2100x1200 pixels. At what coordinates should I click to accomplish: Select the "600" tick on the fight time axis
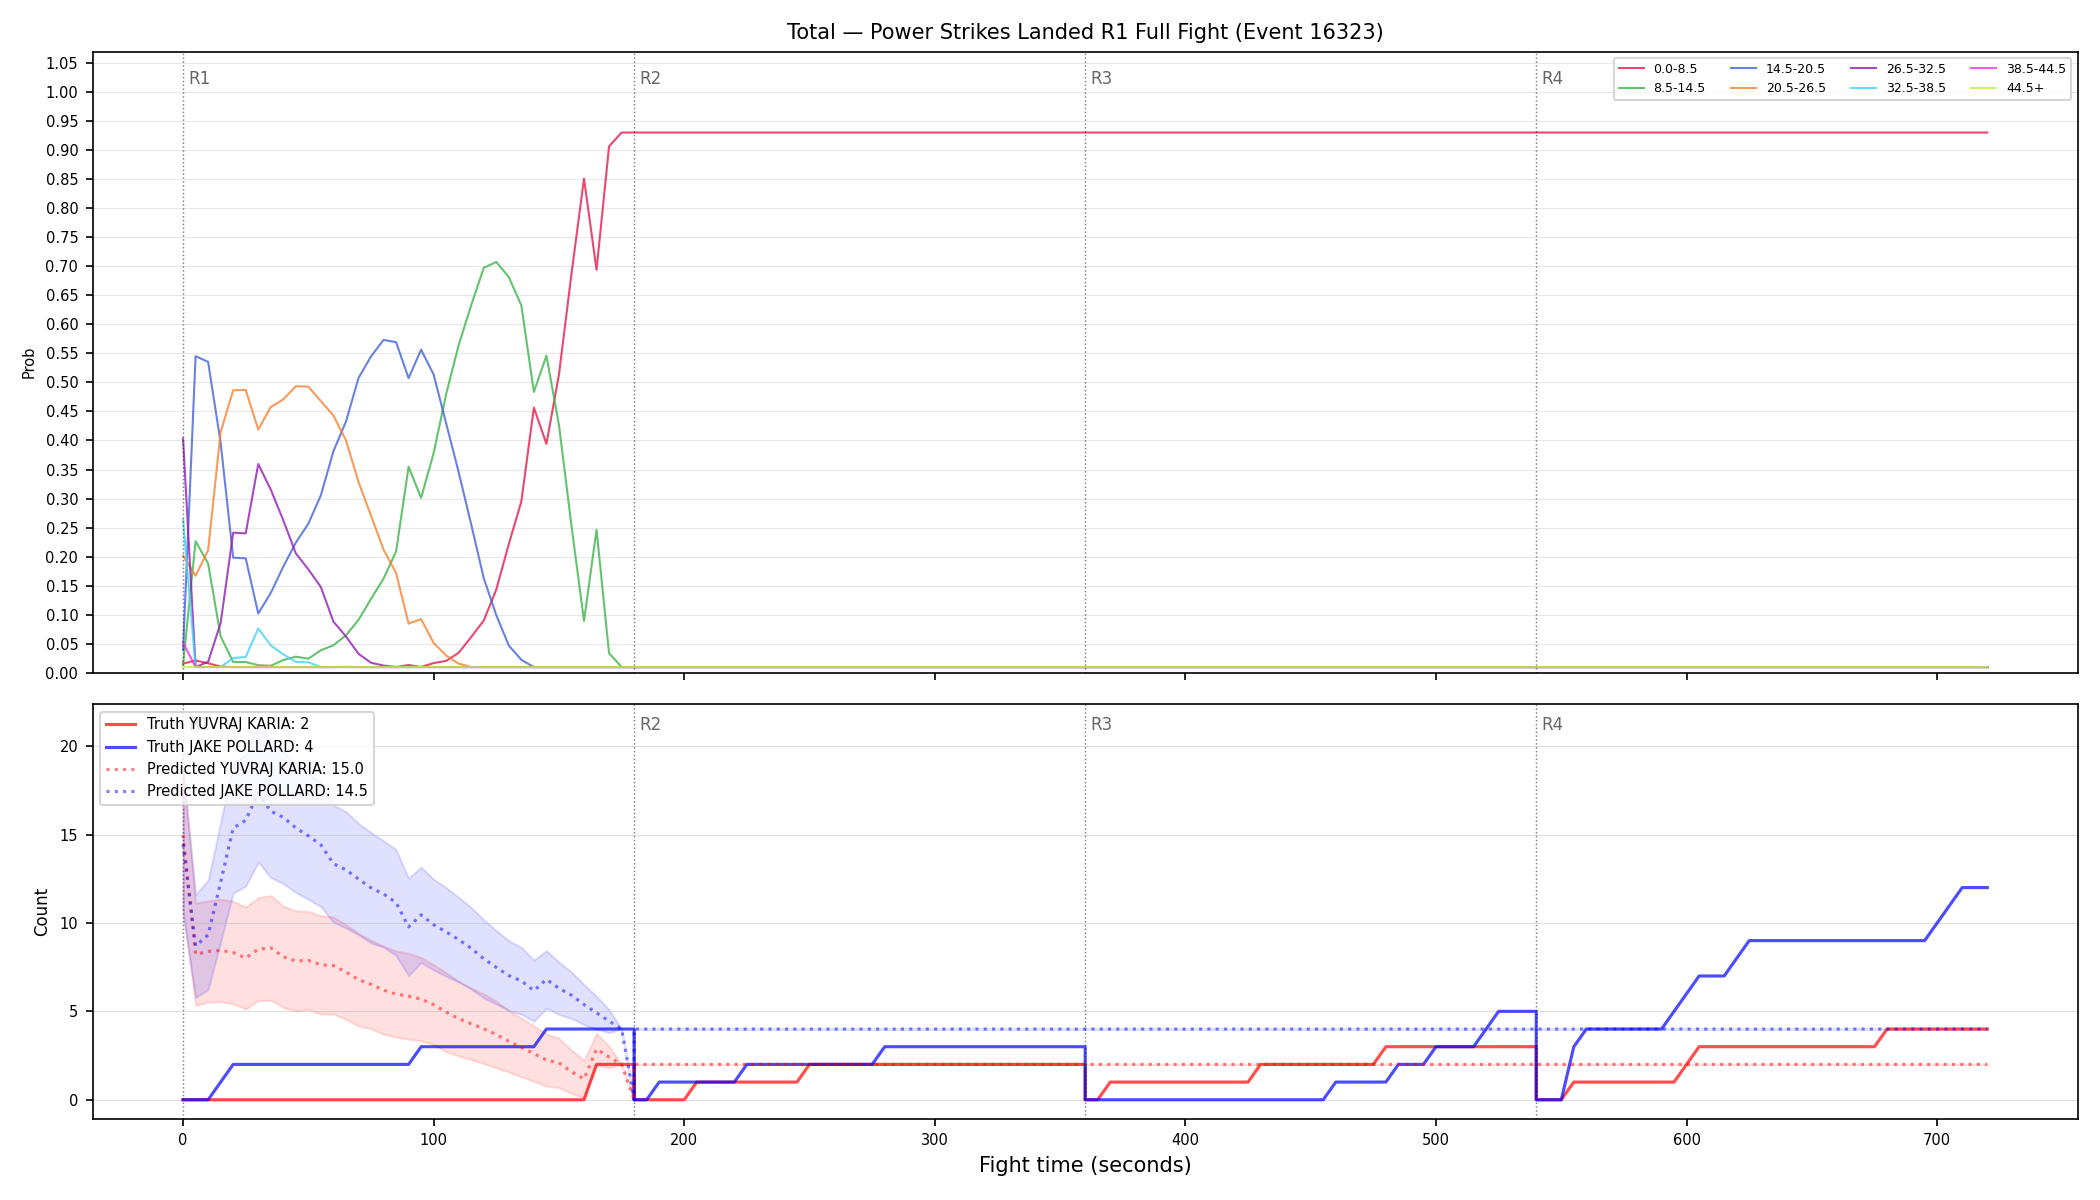1687,1139
